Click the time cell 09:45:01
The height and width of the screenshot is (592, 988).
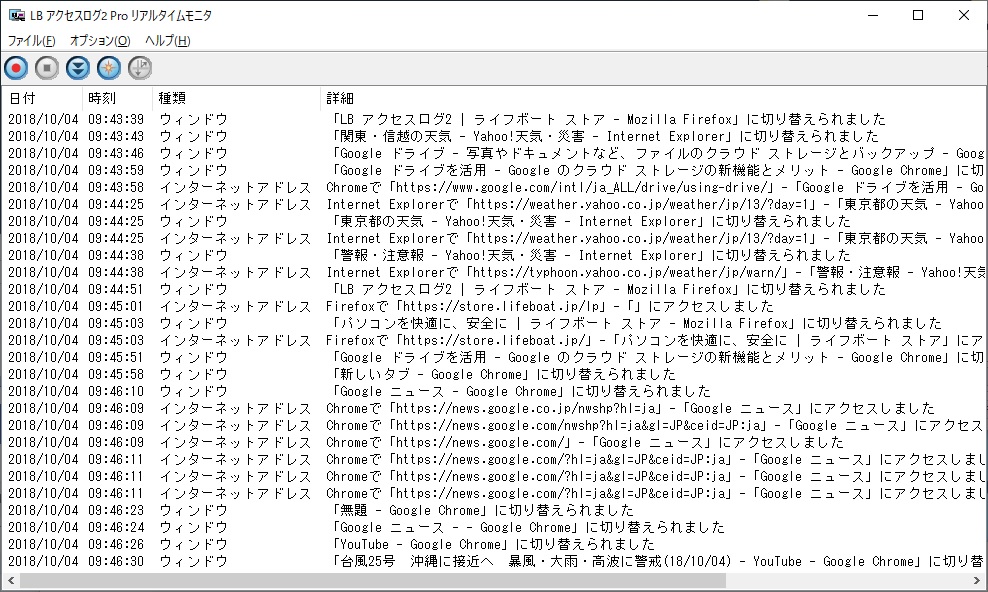pos(116,306)
